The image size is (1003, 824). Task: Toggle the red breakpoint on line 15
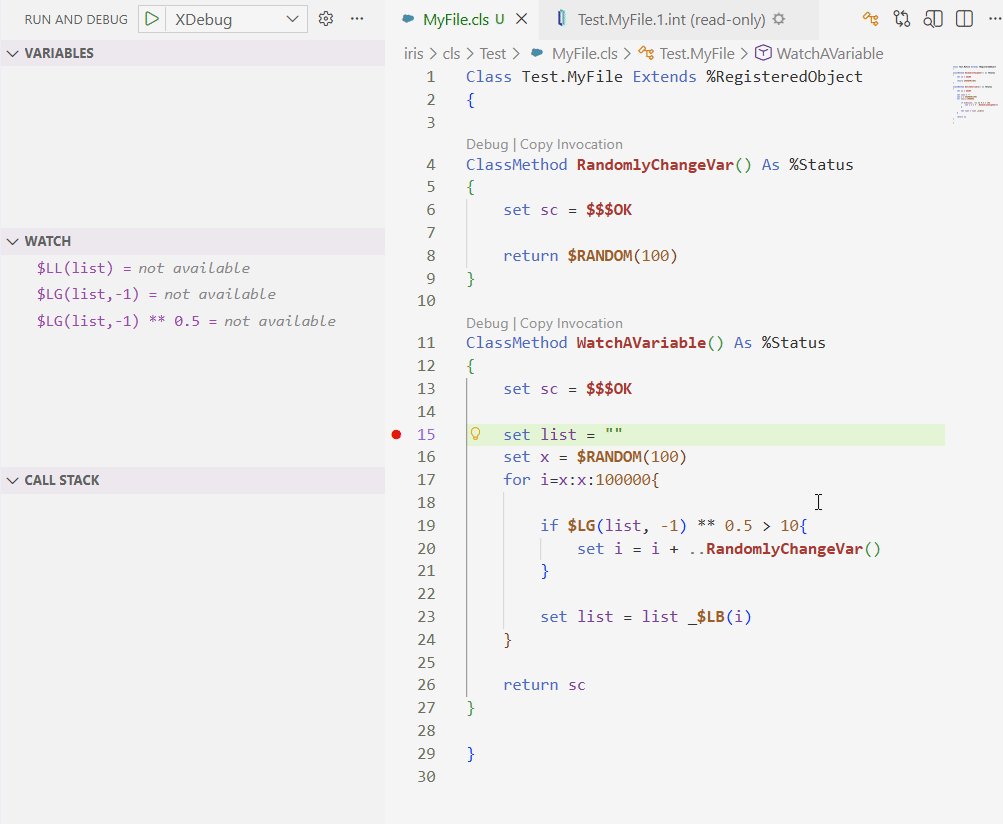397,434
